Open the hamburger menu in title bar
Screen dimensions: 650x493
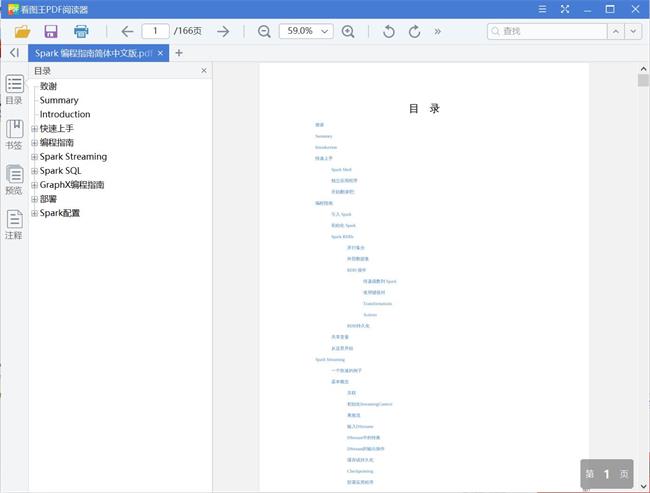point(542,9)
